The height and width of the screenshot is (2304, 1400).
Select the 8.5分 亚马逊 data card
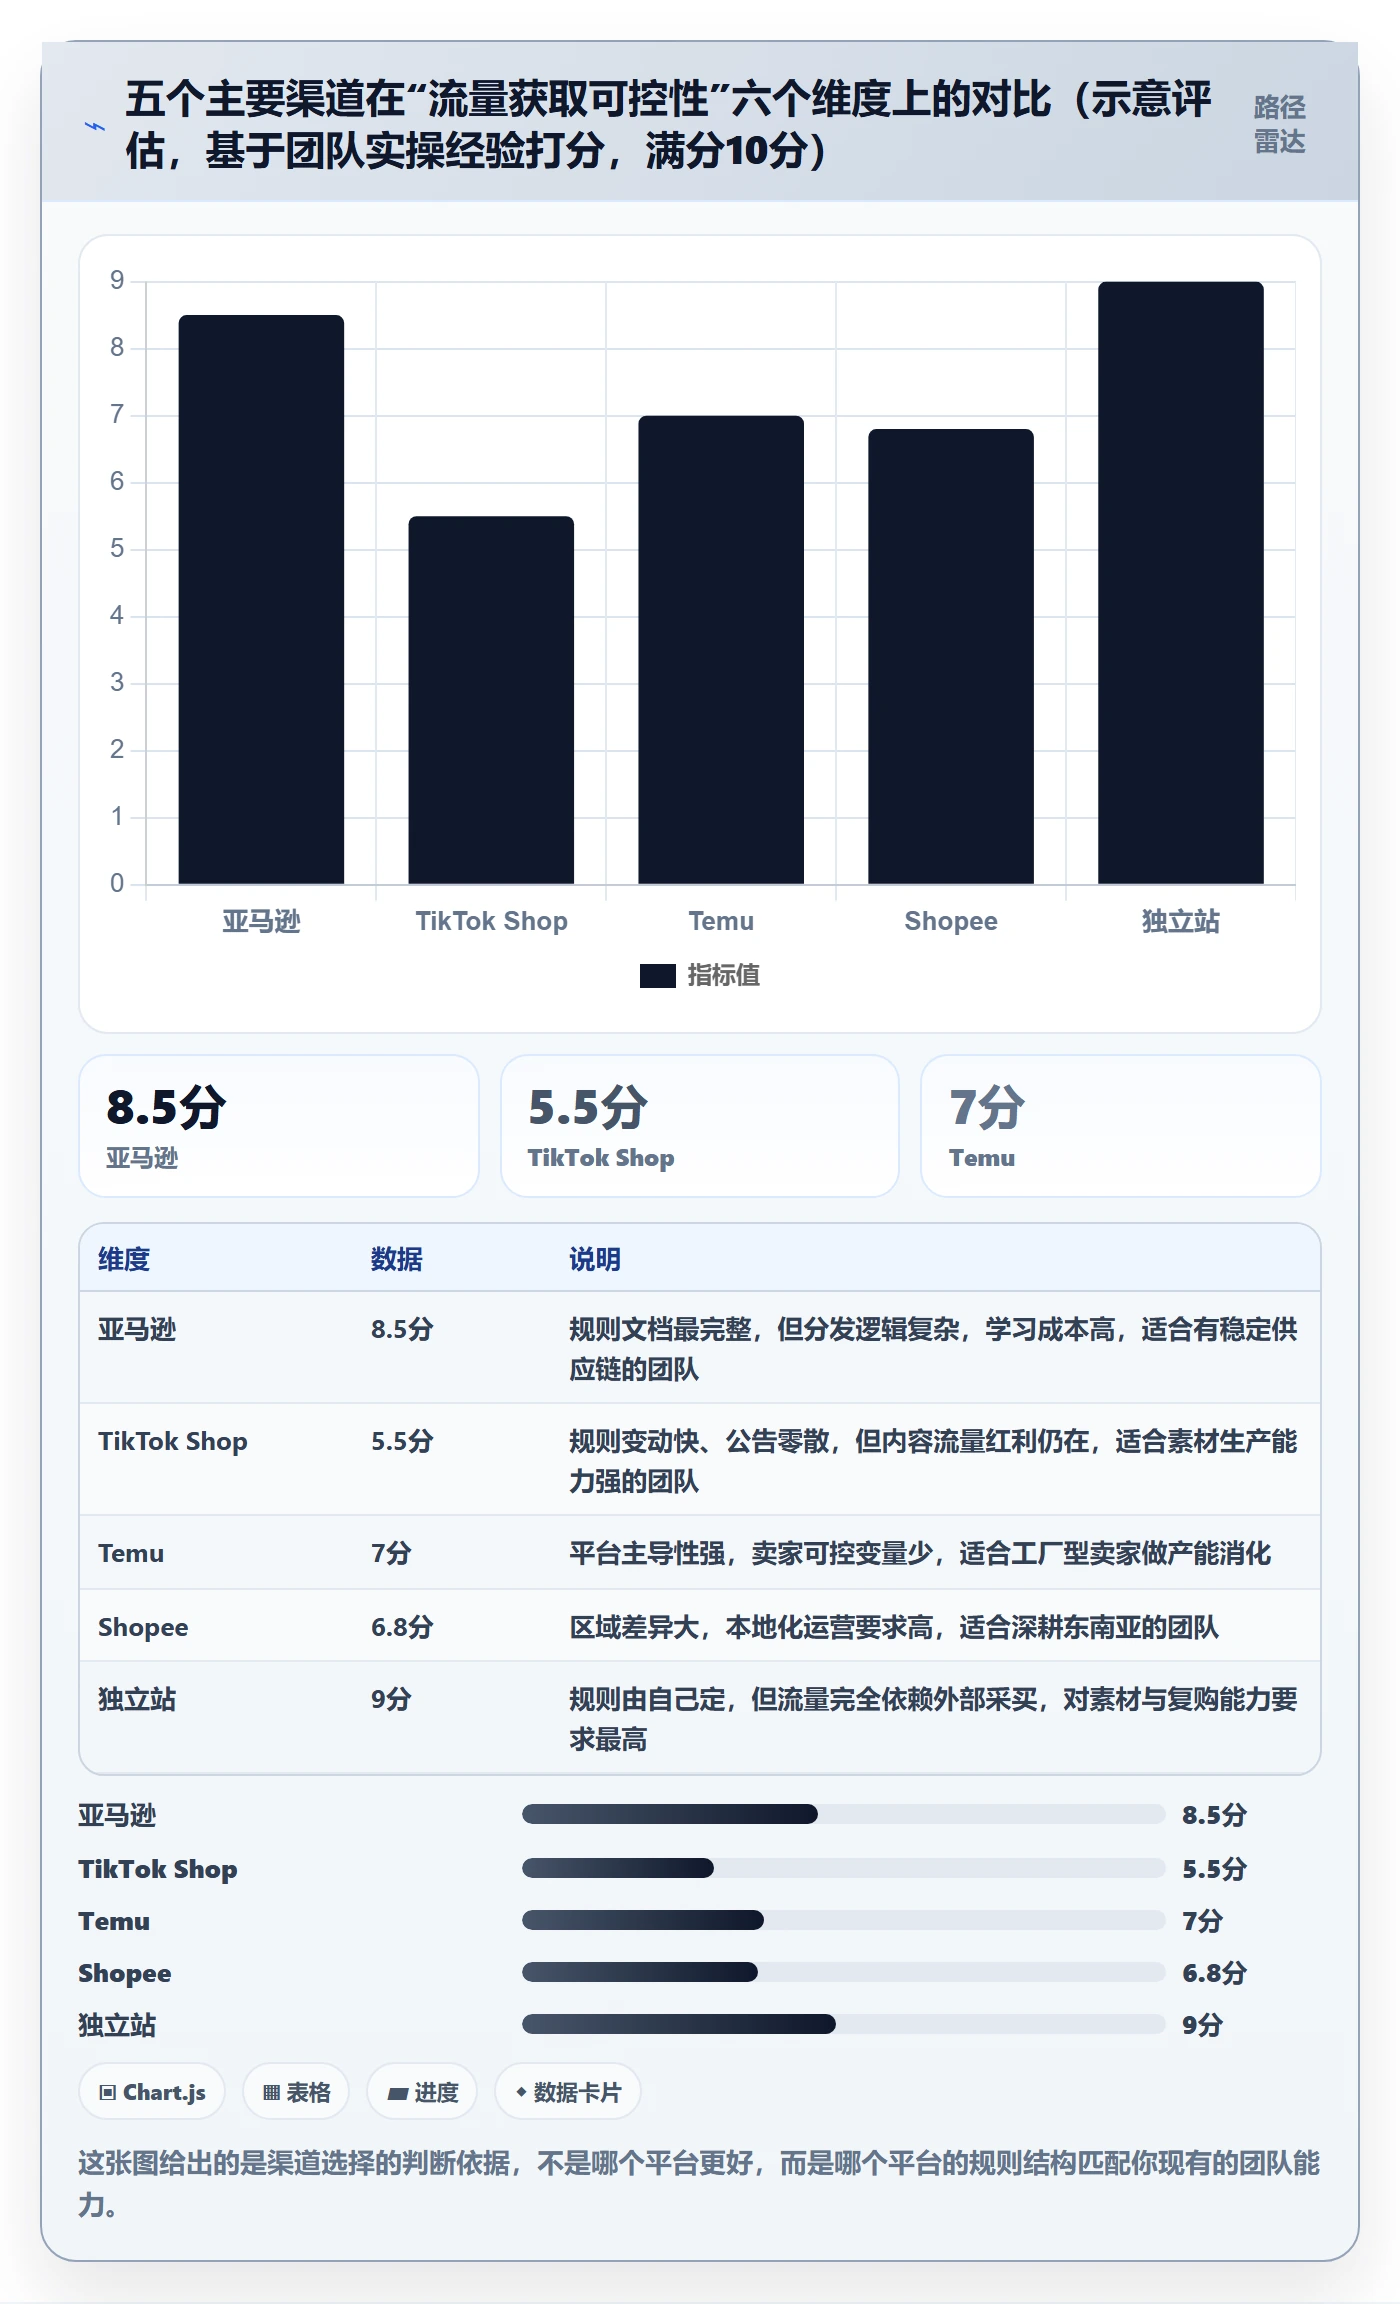(x=279, y=1126)
